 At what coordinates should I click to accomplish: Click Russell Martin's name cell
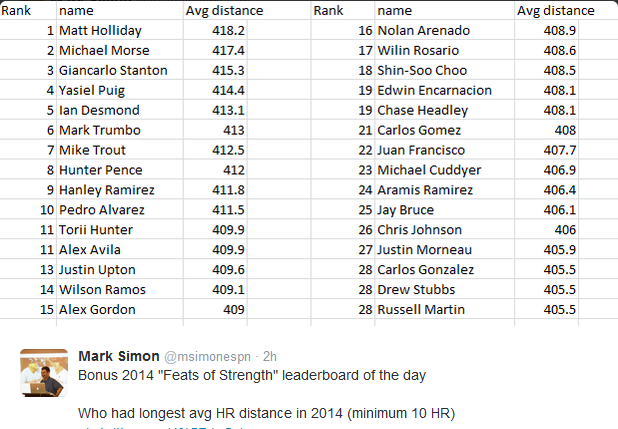(421, 310)
